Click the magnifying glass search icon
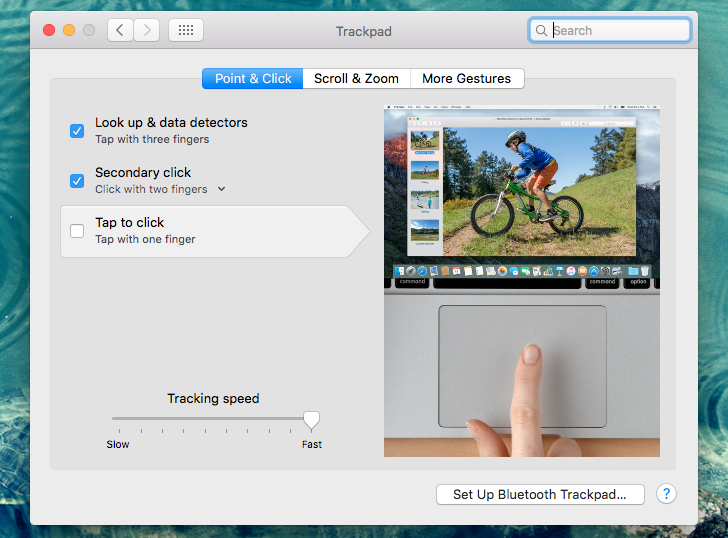Image resolution: width=728 pixels, height=538 pixels. click(x=541, y=31)
